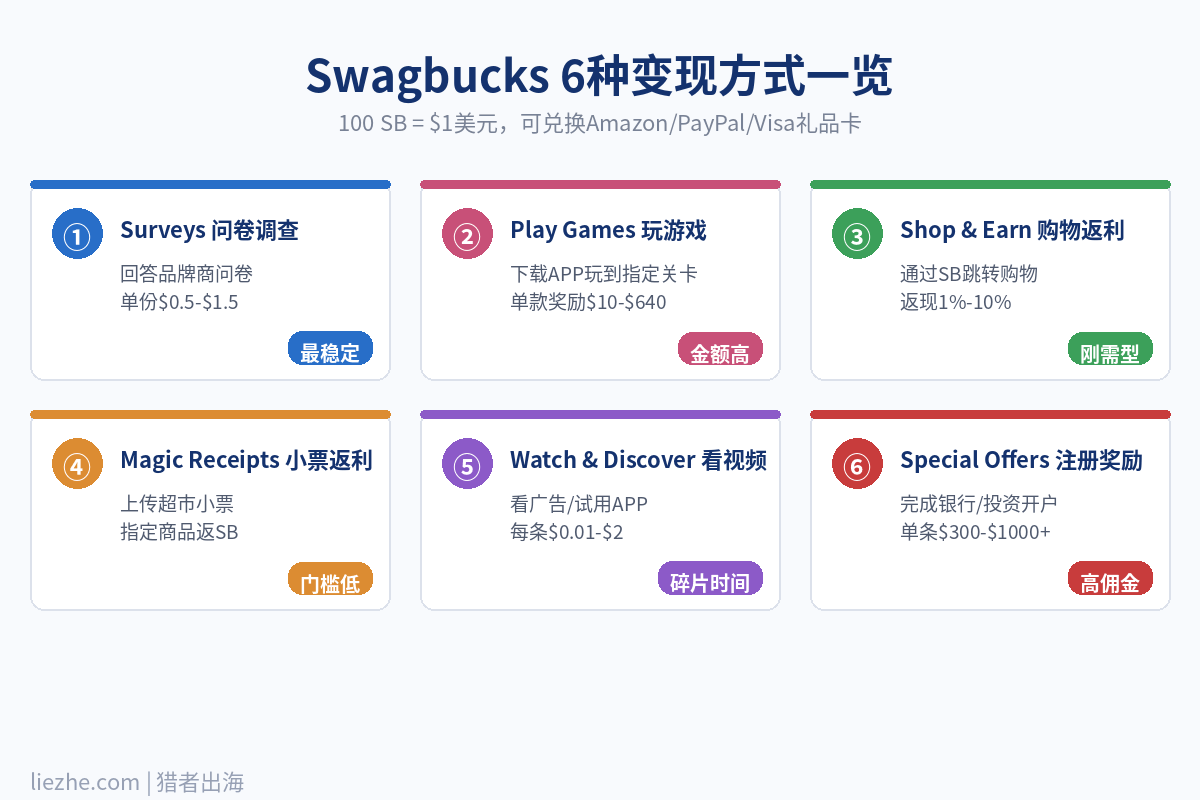The image size is (1200, 800).
Task: Select the Magic Receipts 小票返利 heading
Action: [x=246, y=460]
